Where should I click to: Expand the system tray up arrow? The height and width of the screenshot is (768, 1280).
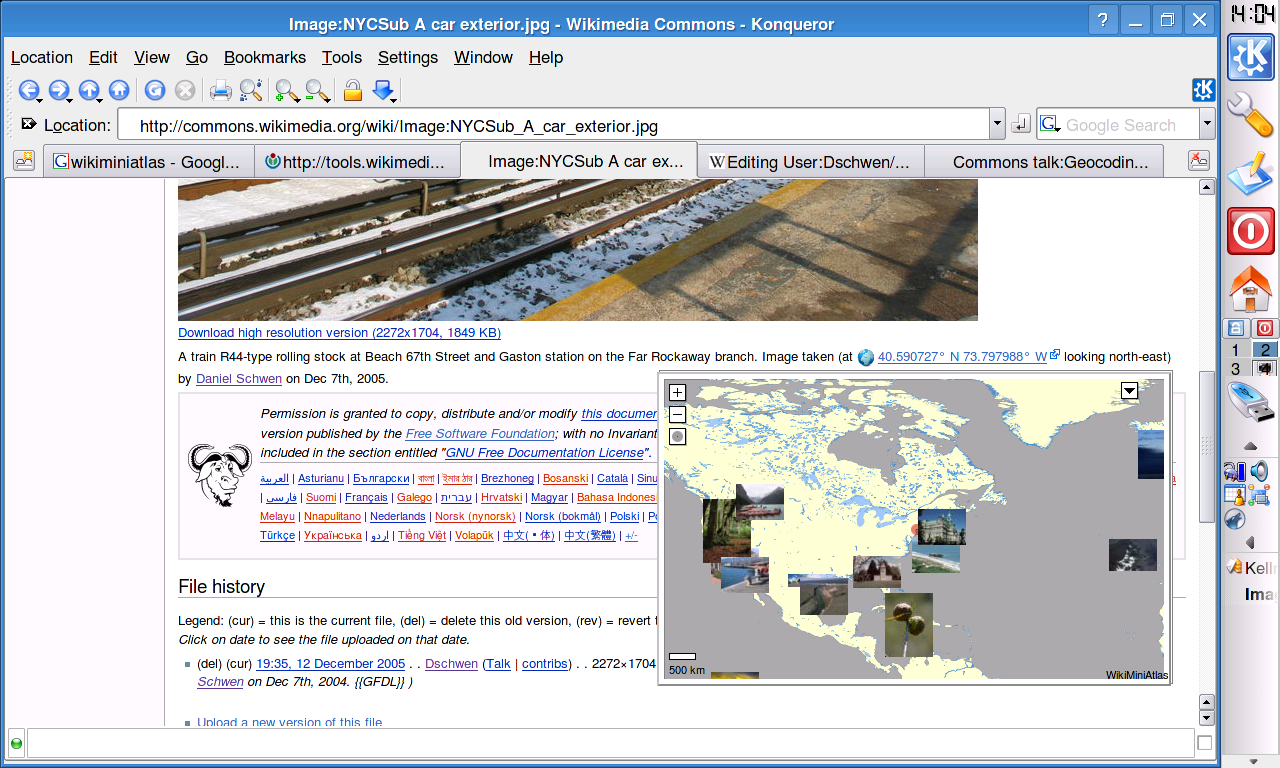click(1250, 446)
